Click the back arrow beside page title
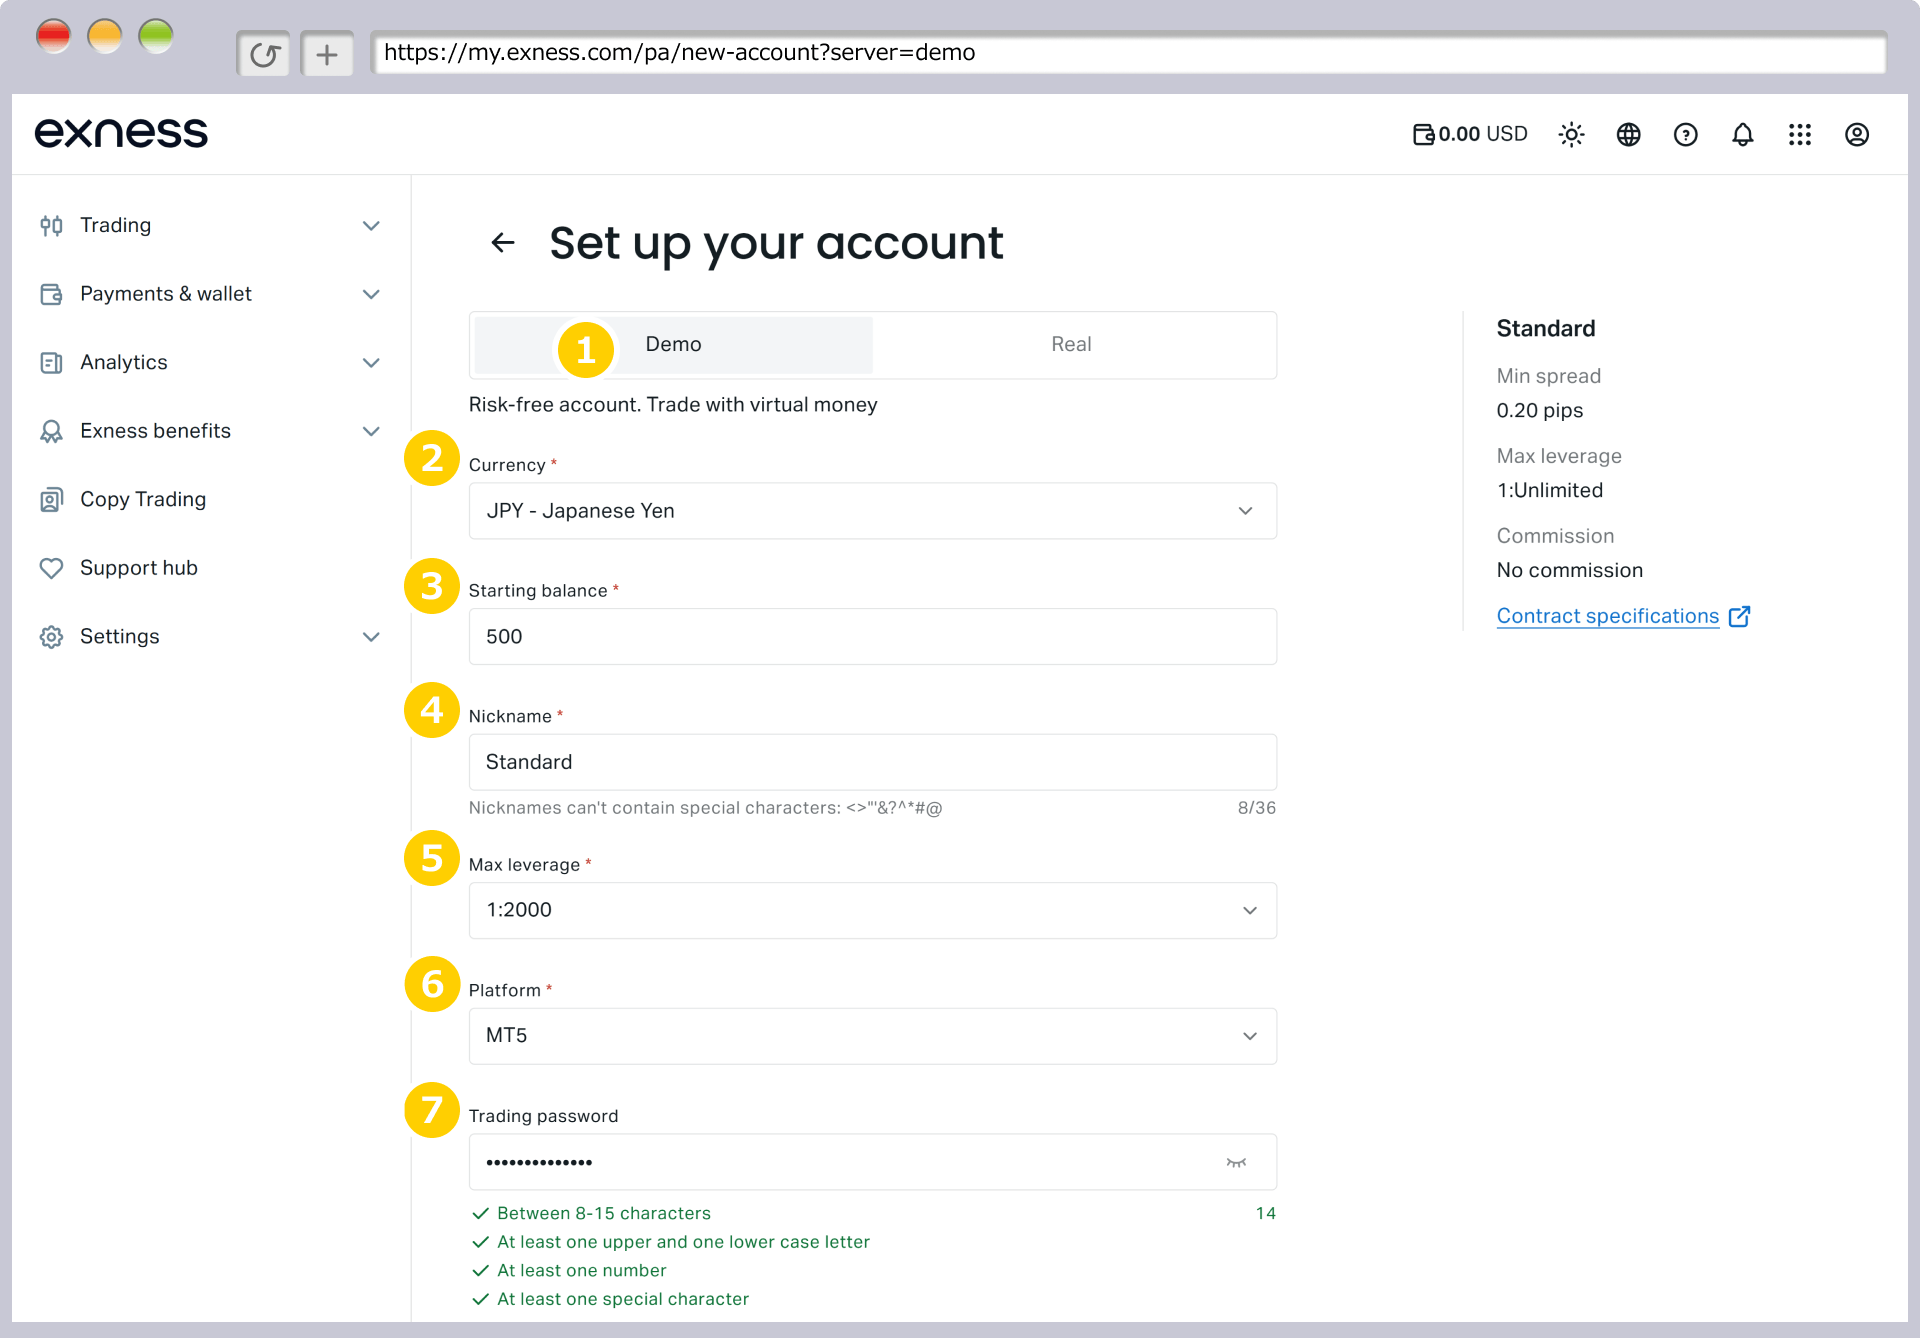The height and width of the screenshot is (1338, 1920). (503, 242)
